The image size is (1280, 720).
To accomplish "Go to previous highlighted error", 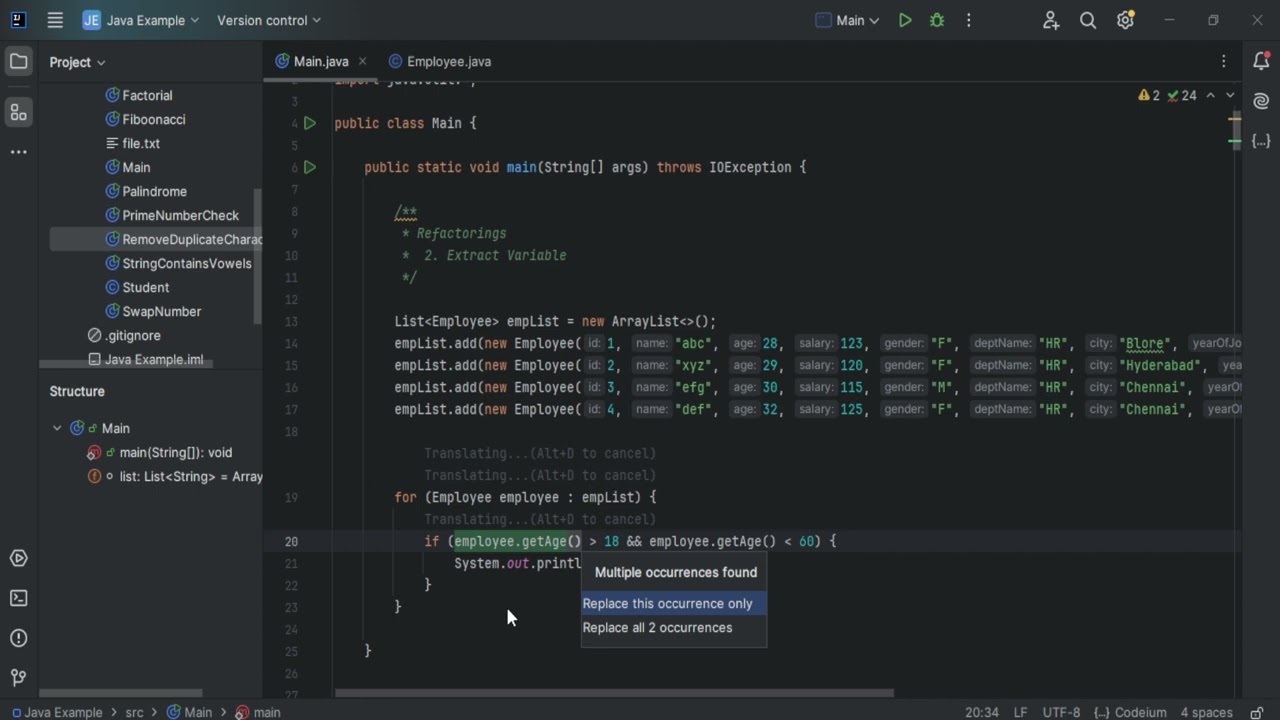I will coord(1210,95).
